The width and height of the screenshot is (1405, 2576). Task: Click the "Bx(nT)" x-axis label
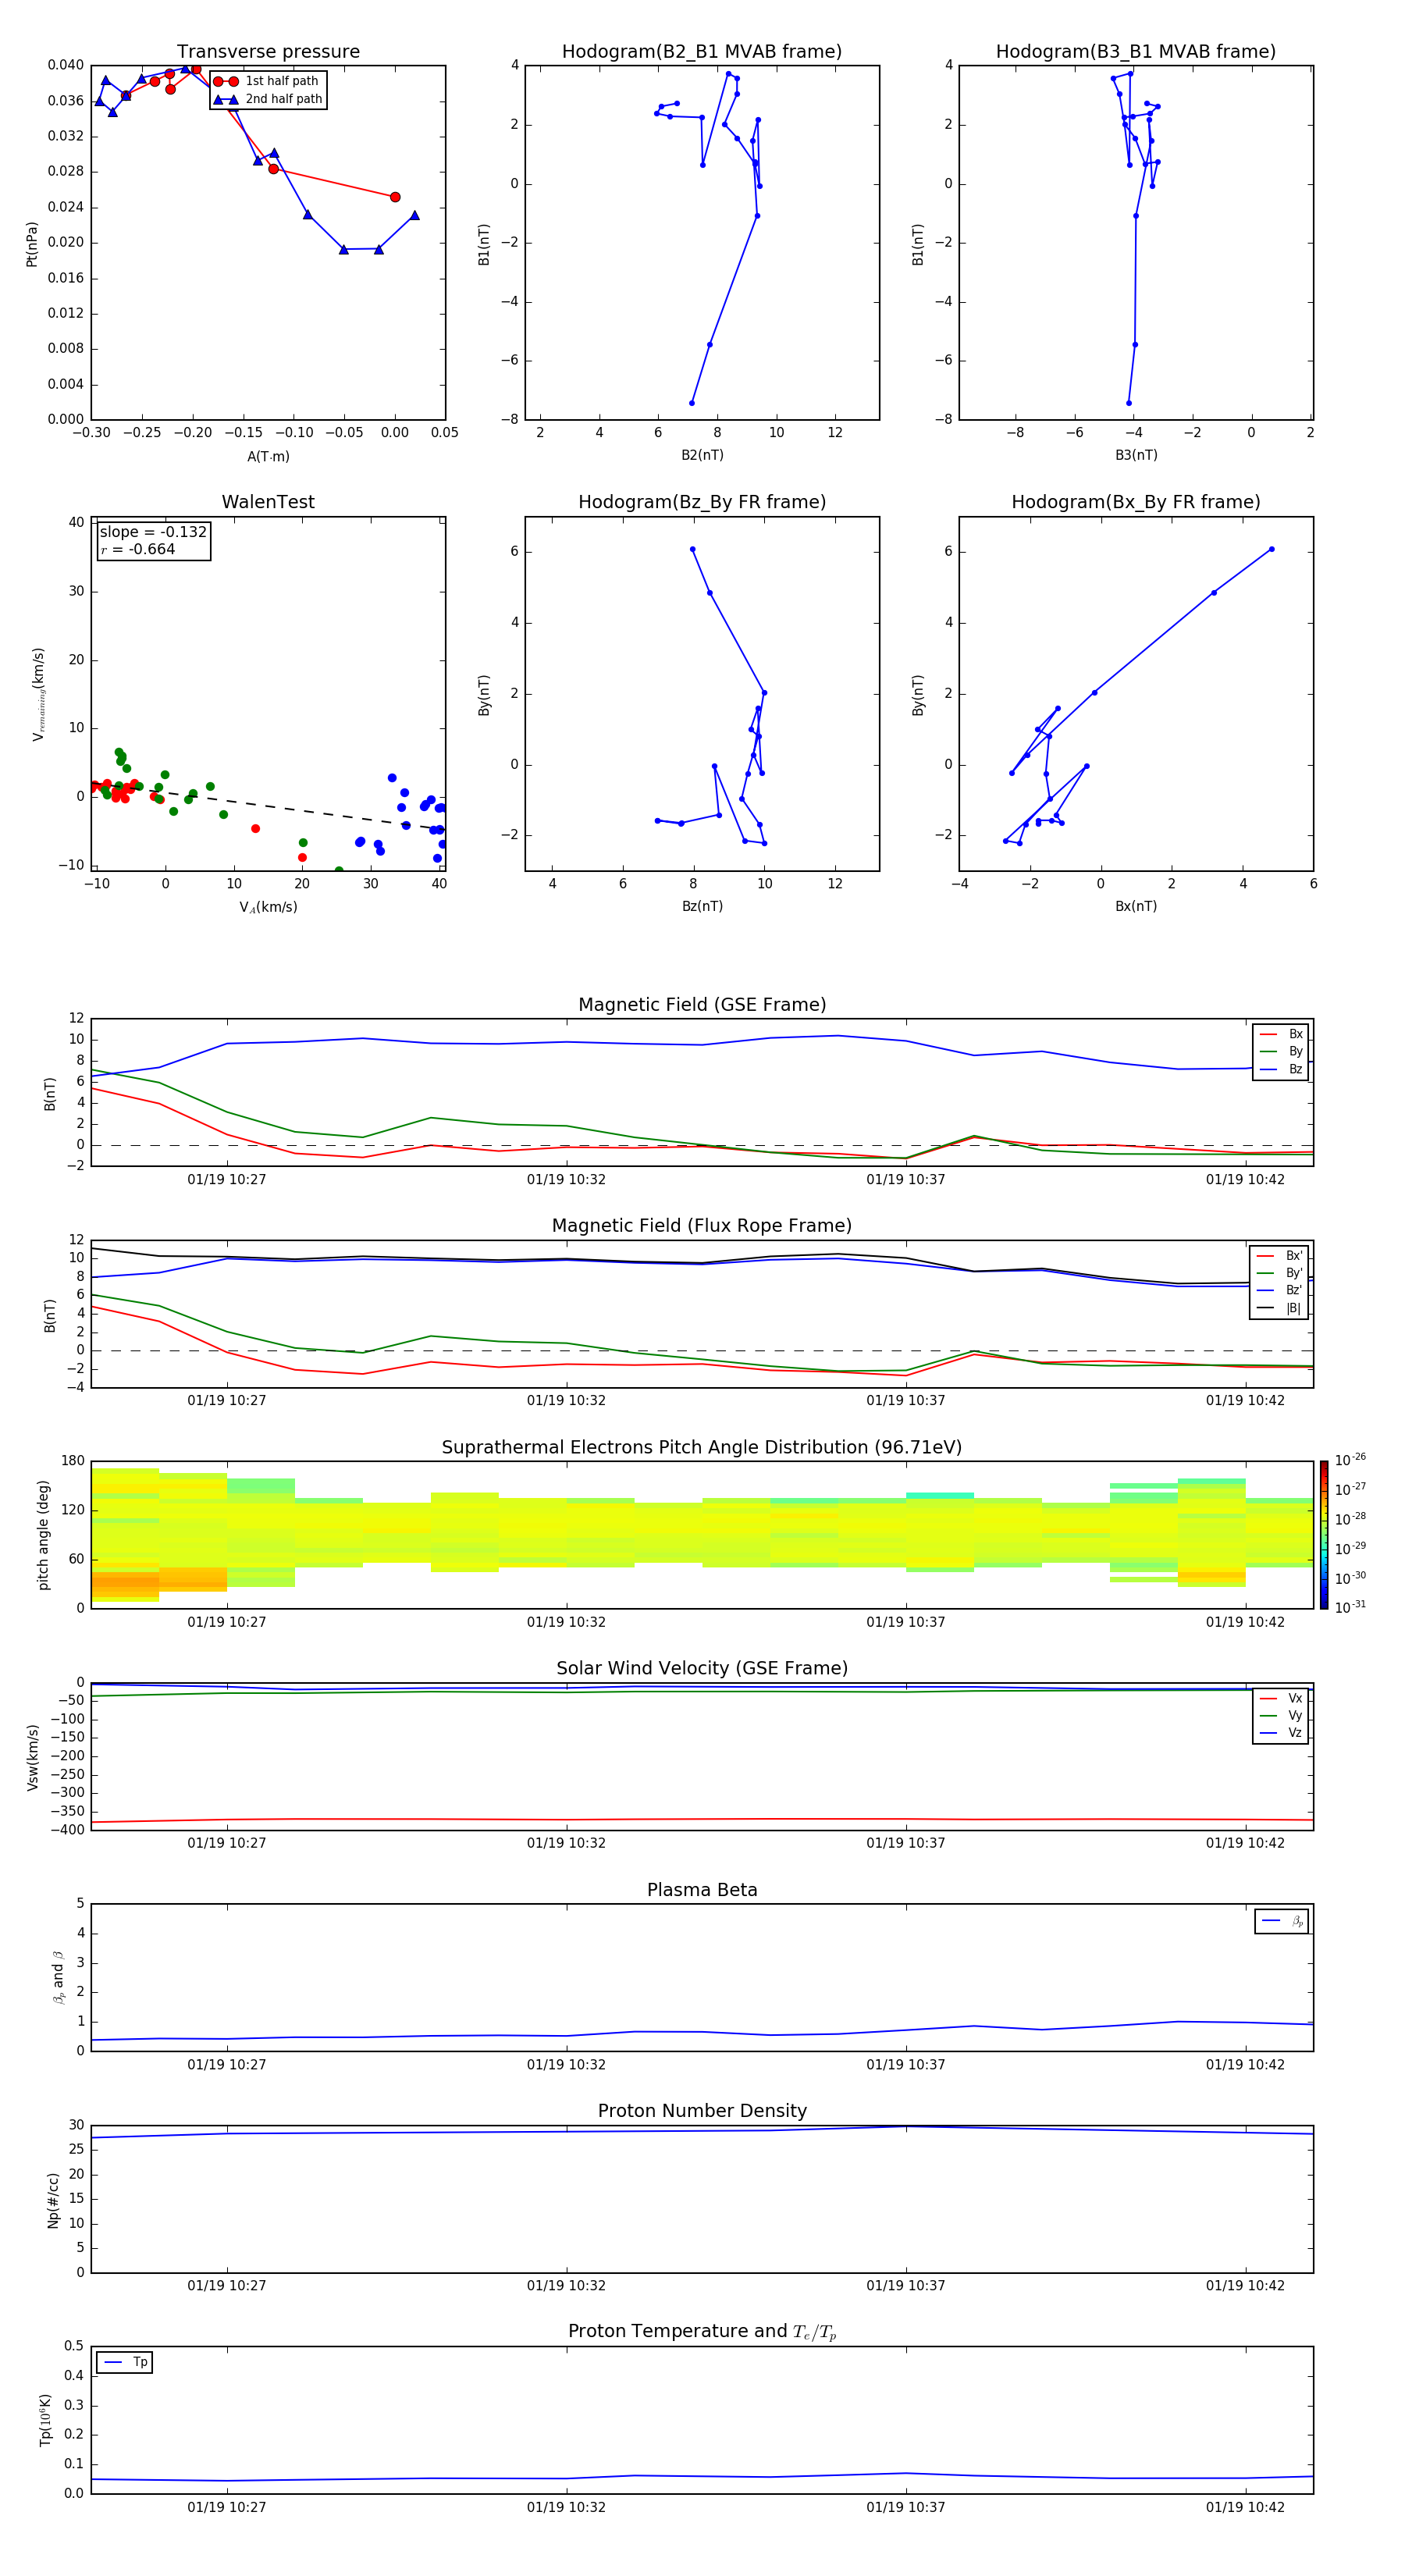[1136, 906]
